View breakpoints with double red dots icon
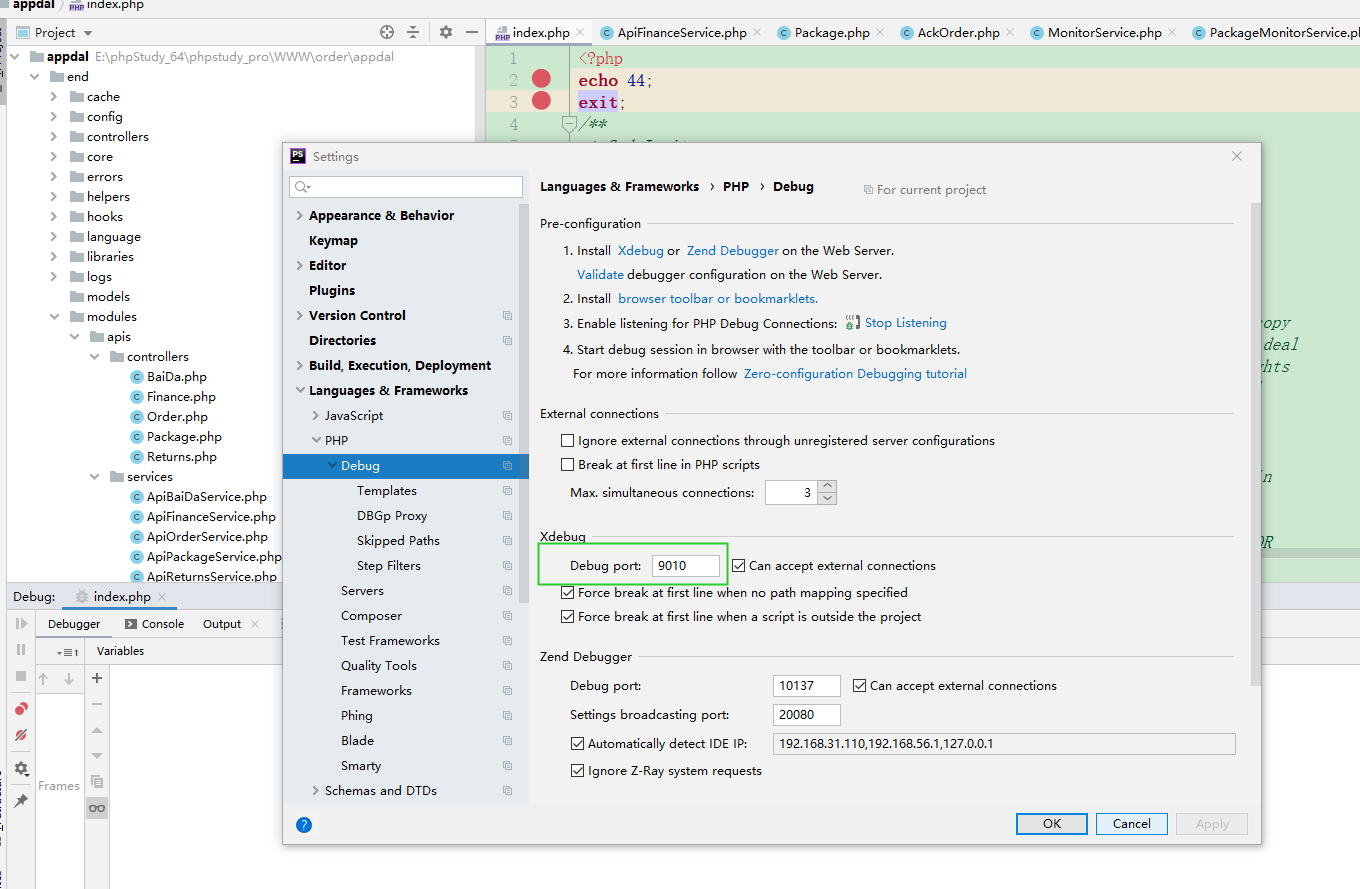Viewport: 1360px width, 889px height. pyautogui.click(x=21, y=708)
